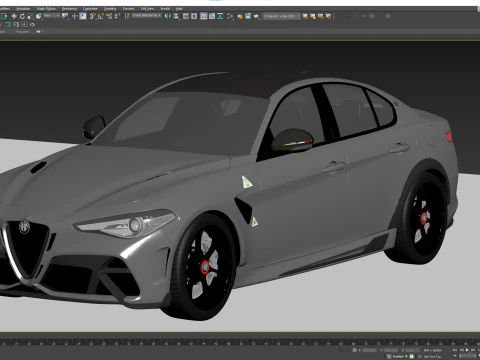Click the Create Active Project folder icon
480x360 pixels.
tap(305, 16)
